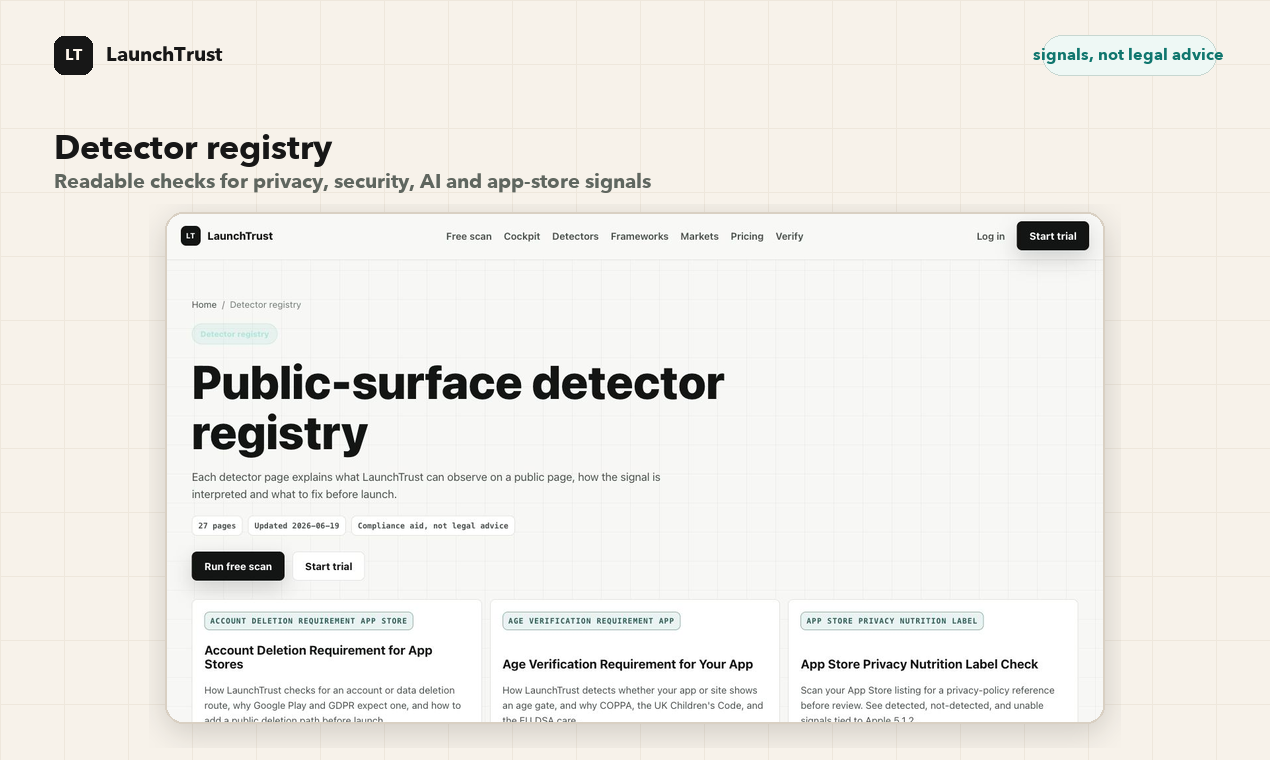Click the Readable checks for privacy subtitle
The image size is (1270, 760).
point(353,182)
